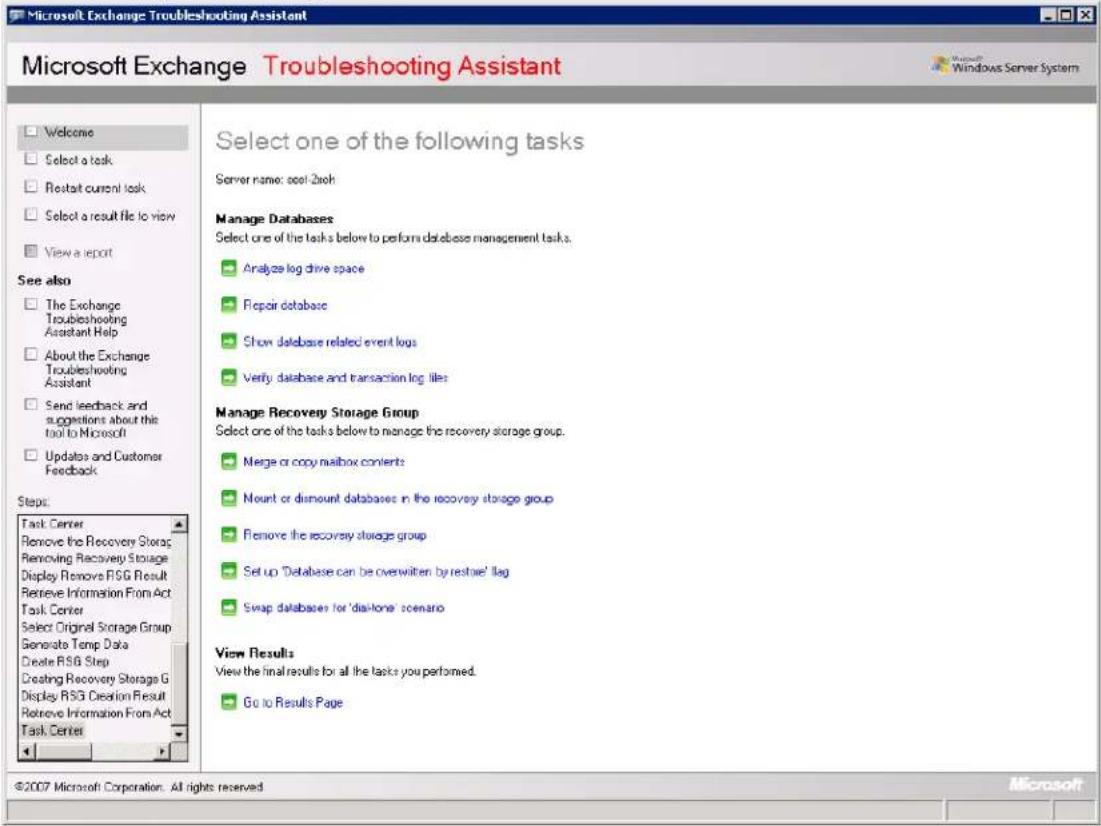Viewport: 1101px width, 826px height.
Task: Open Verify database and transaction log files
Action: click(x=345, y=378)
